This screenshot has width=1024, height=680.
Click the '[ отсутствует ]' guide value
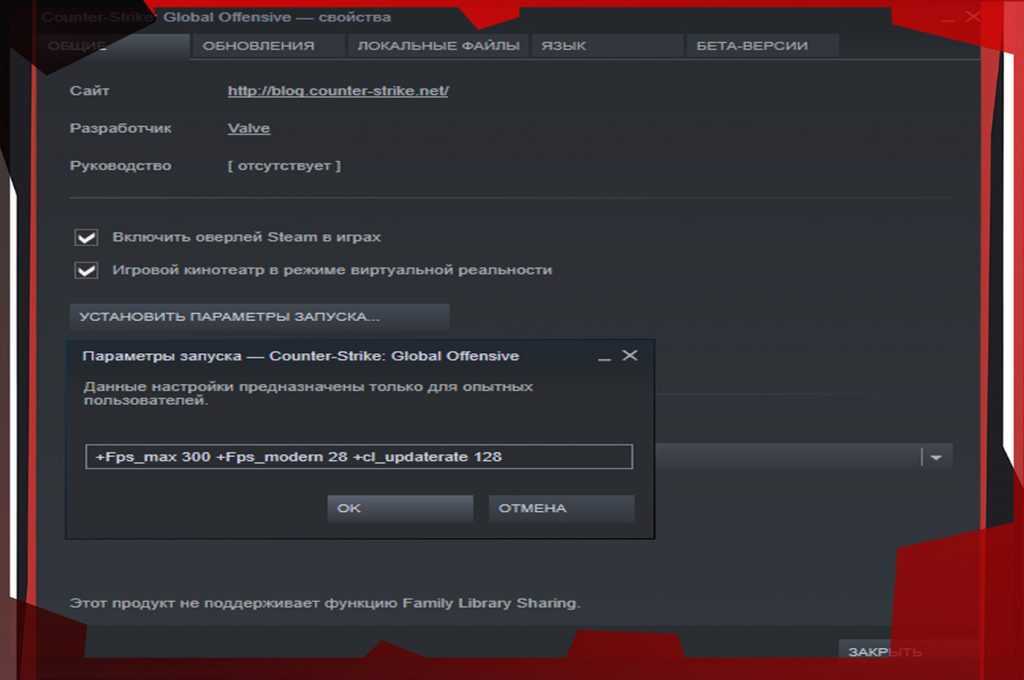284,166
